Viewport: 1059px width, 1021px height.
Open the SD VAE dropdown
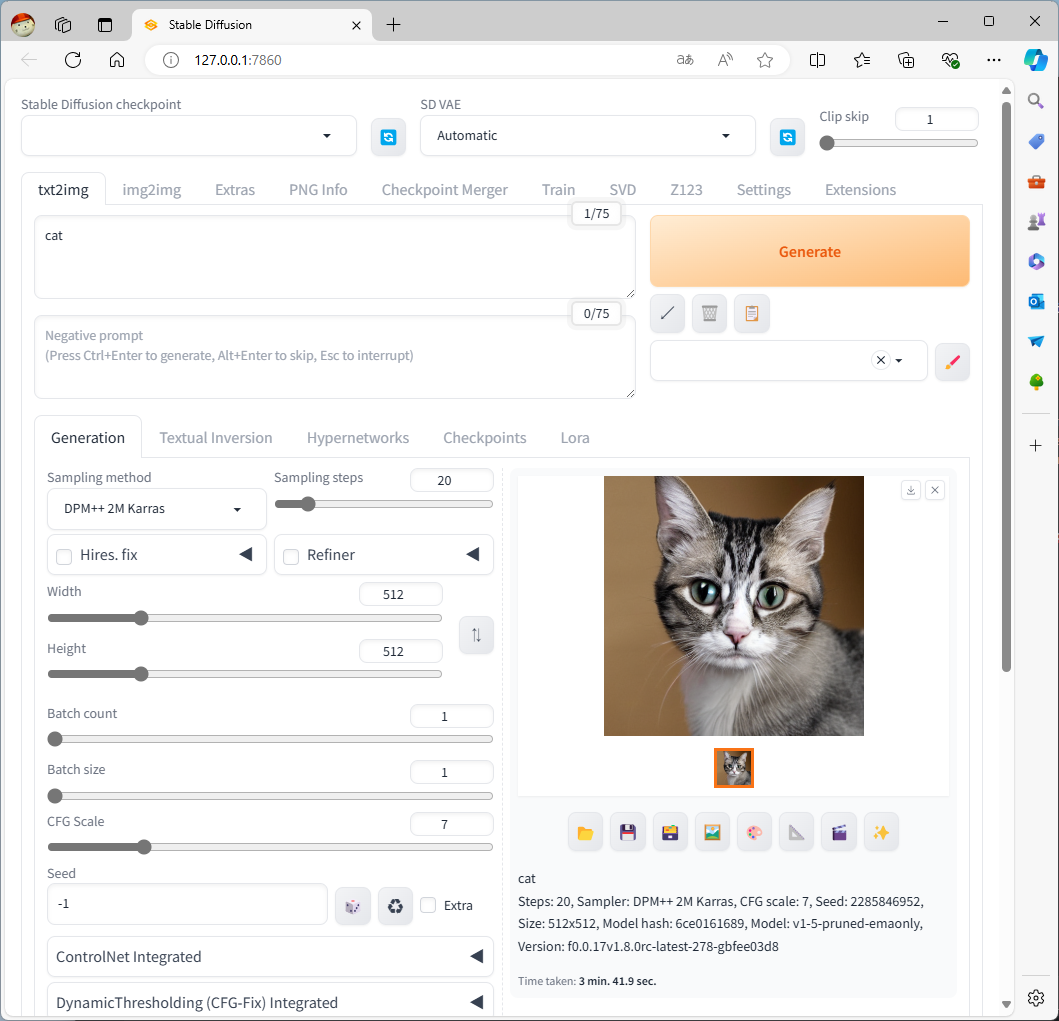(x=587, y=135)
